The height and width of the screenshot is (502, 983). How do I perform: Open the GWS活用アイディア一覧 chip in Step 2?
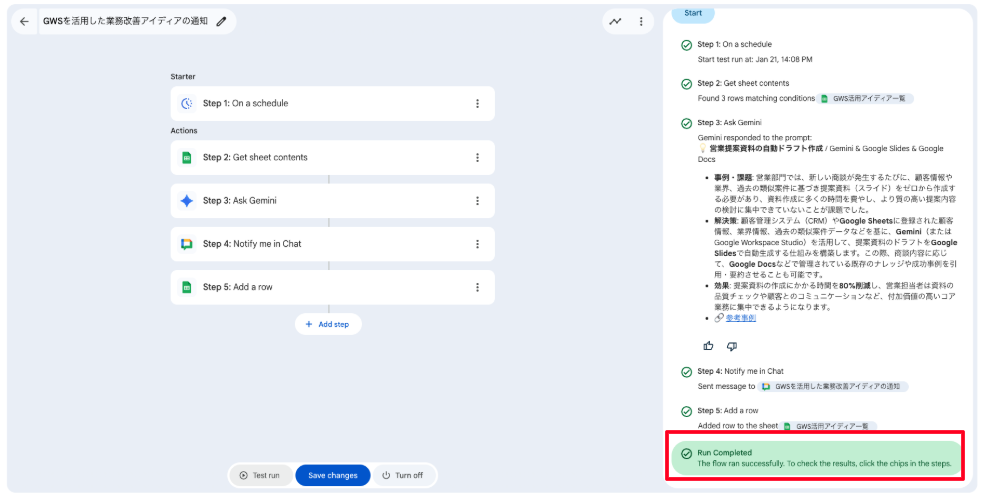pyautogui.click(x=866, y=99)
